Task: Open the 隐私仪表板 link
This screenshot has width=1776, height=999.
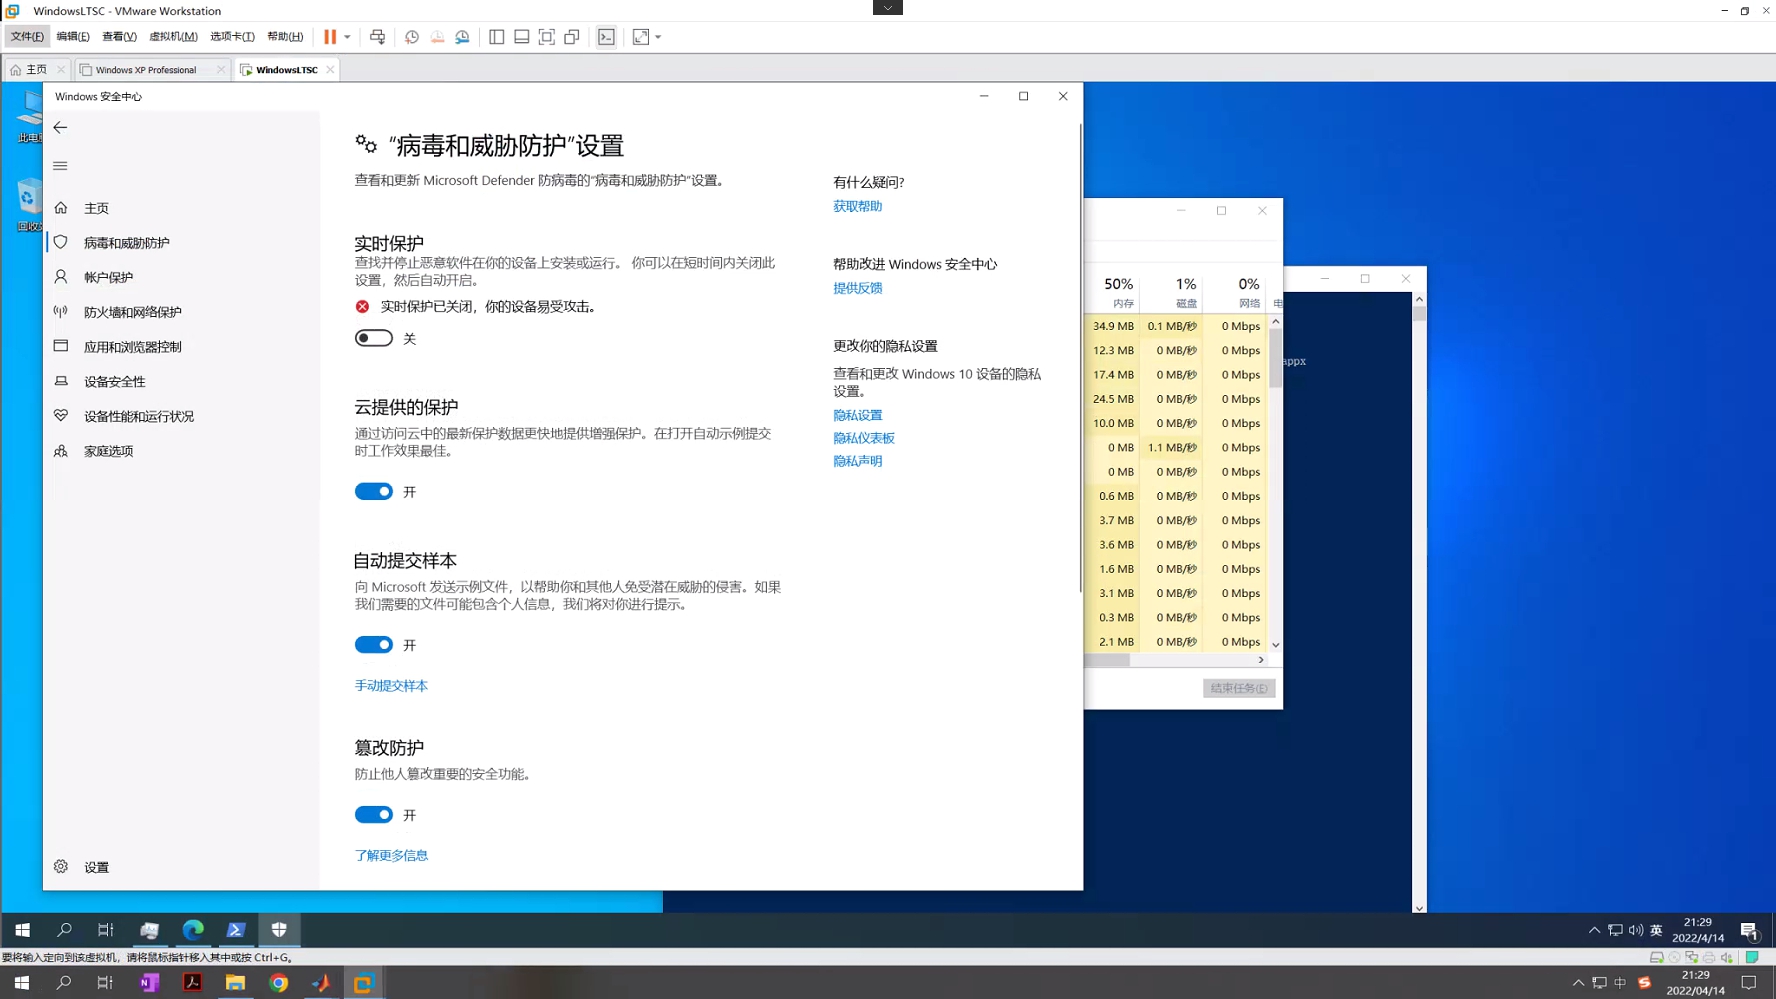Action: coord(863,438)
